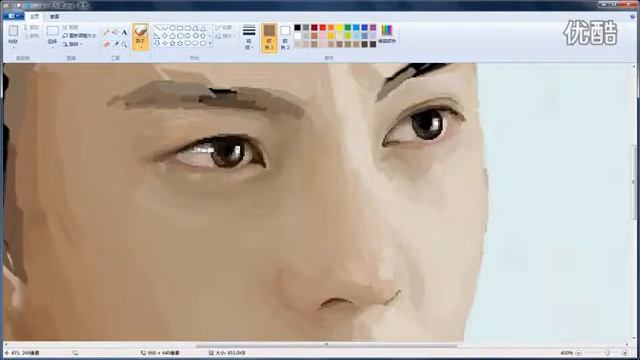Viewport: 640px width, 360px height.
Task: Choose the Rounded rectangle shape
Action: coord(188,28)
